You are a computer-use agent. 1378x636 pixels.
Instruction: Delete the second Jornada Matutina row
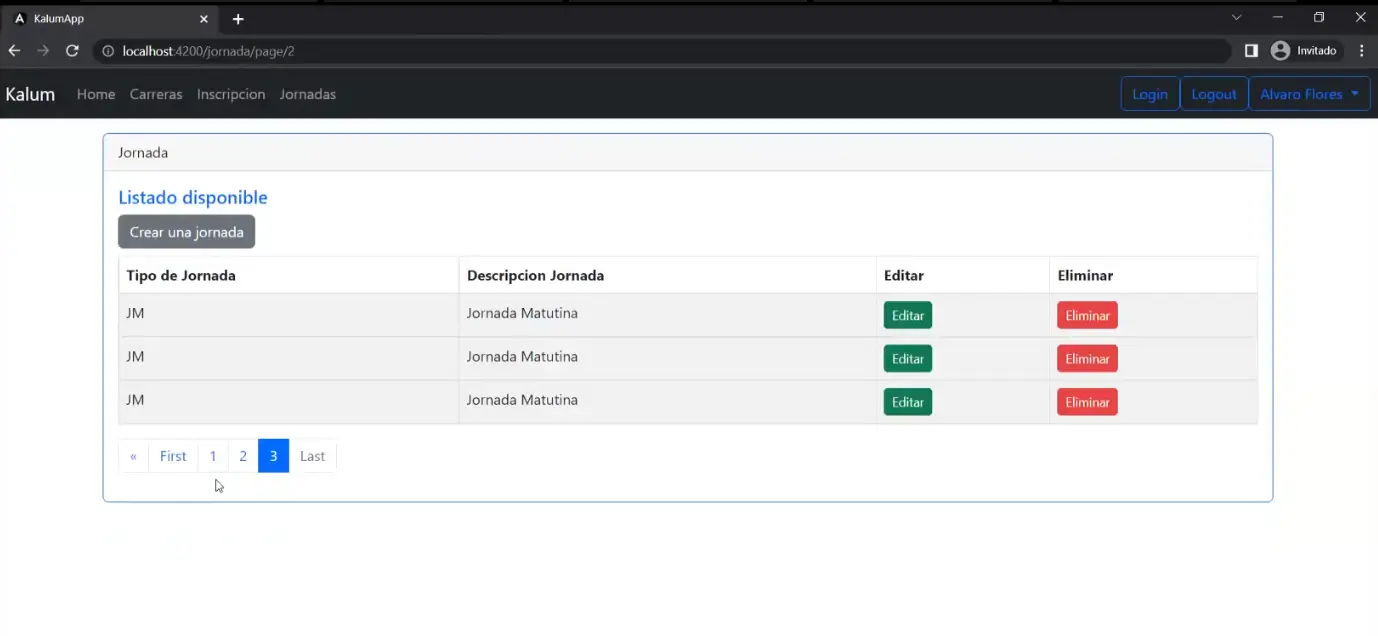(1087, 359)
